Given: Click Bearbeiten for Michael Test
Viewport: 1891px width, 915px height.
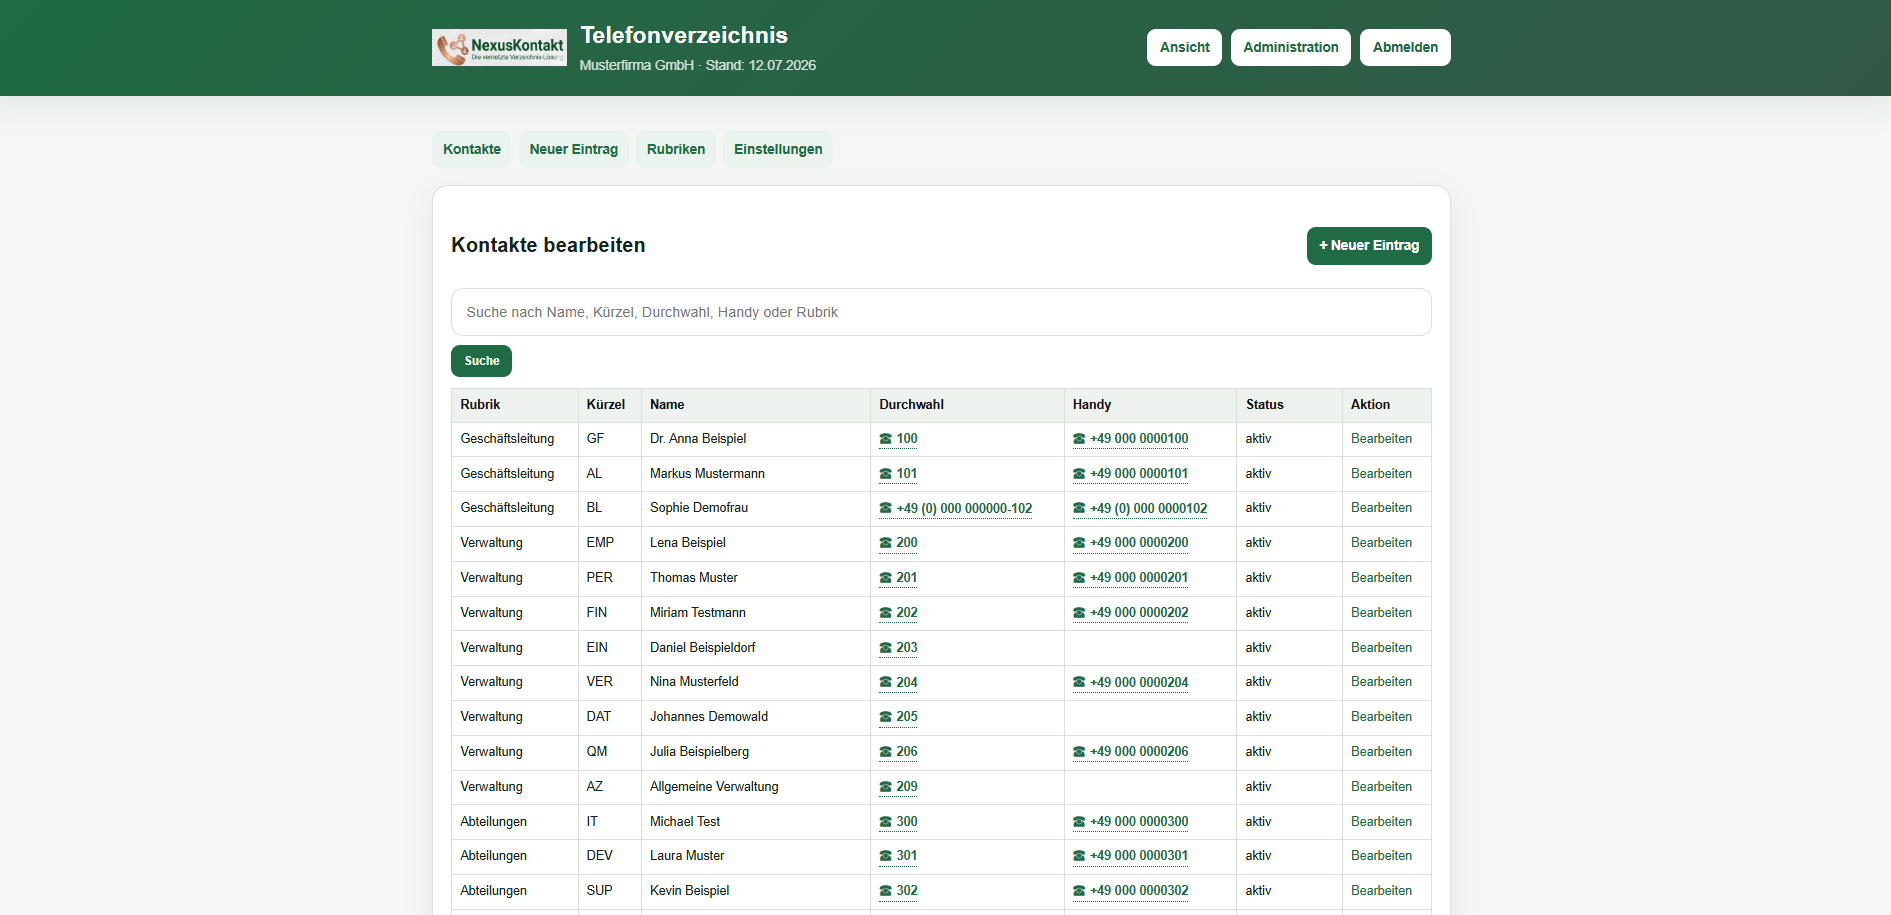Looking at the screenshot, I should [1381, 822].
